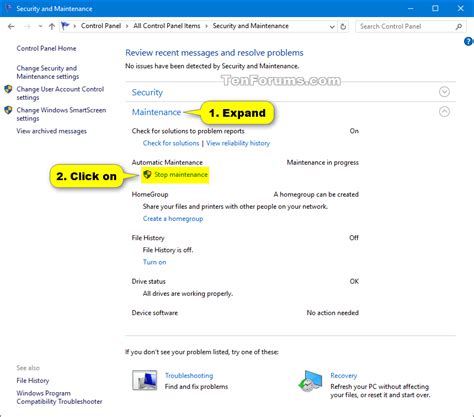Click 'File History is off.' text
Screen dimensions: 474x417
point(168,250)
